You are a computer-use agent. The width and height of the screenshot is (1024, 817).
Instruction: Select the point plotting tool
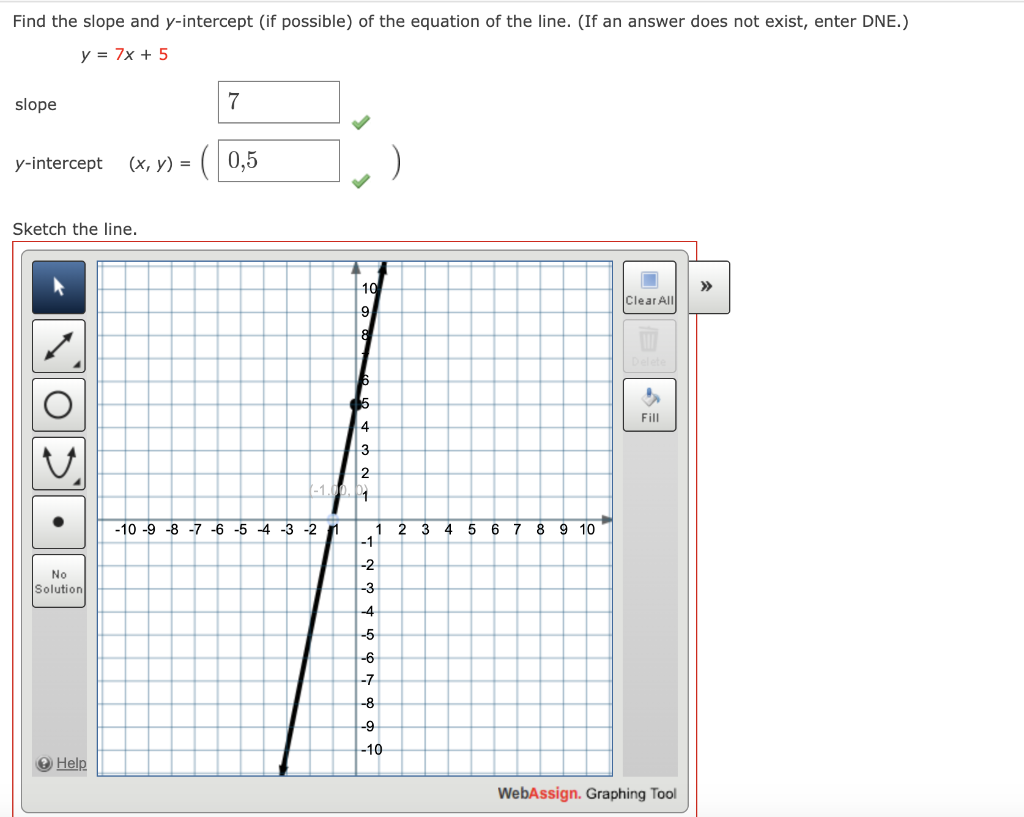point(58,521)
